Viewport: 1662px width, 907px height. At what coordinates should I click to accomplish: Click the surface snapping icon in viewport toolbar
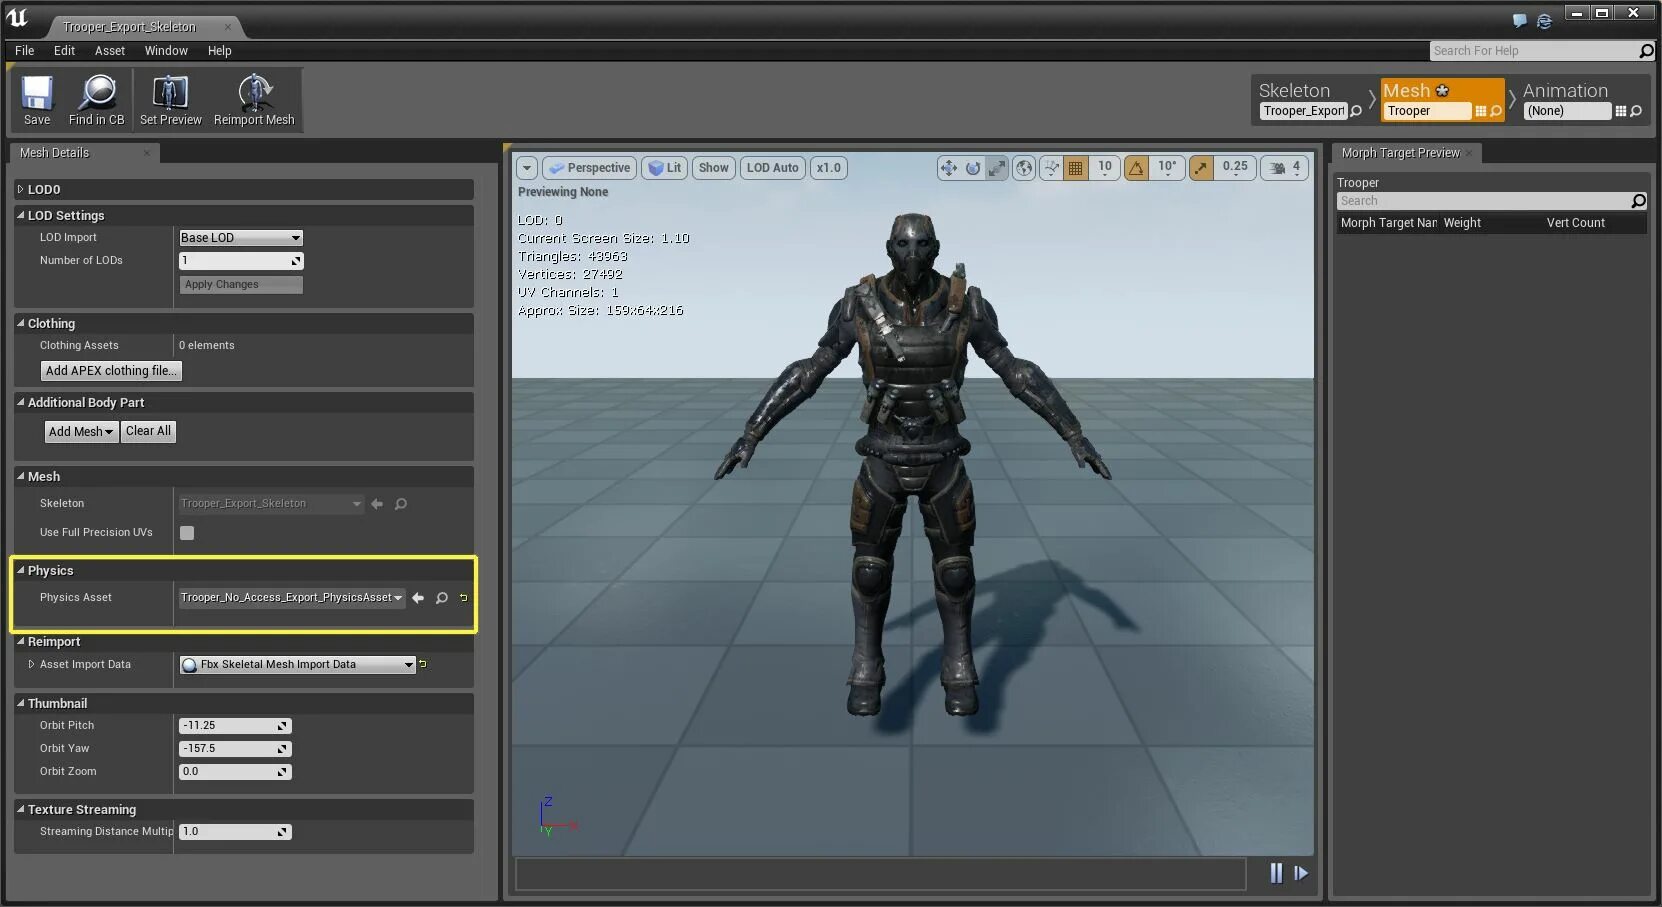(x=1051, y=168)
